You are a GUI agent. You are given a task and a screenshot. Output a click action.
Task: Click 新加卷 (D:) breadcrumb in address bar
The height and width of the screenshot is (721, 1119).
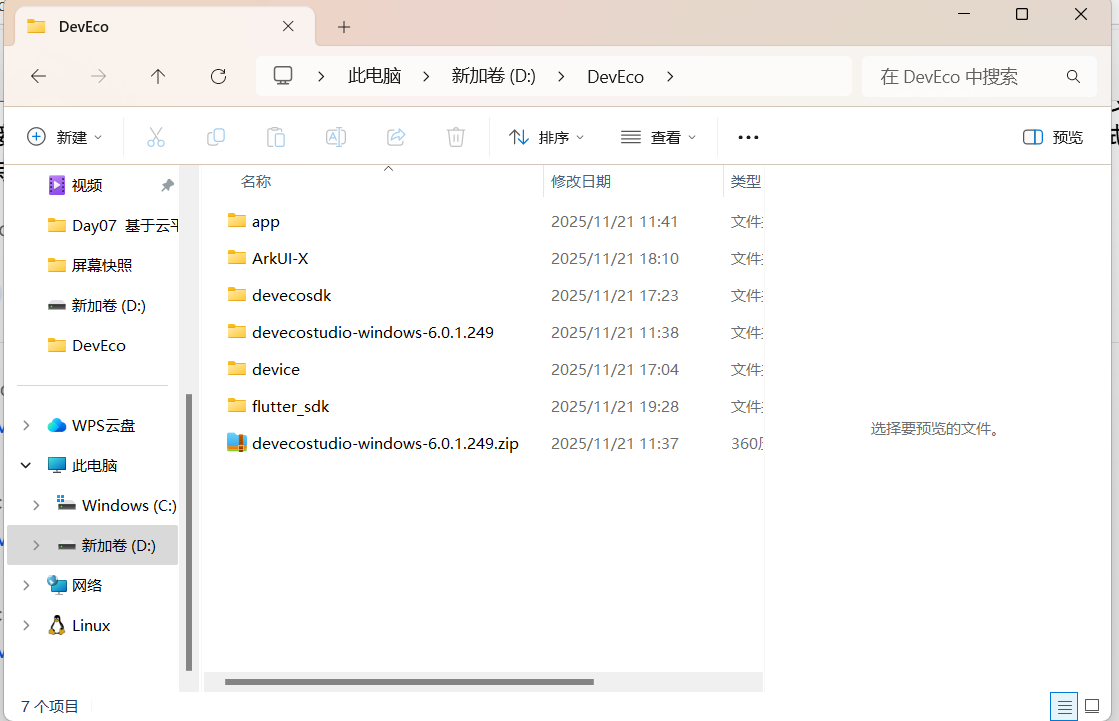tap(494, 76)
